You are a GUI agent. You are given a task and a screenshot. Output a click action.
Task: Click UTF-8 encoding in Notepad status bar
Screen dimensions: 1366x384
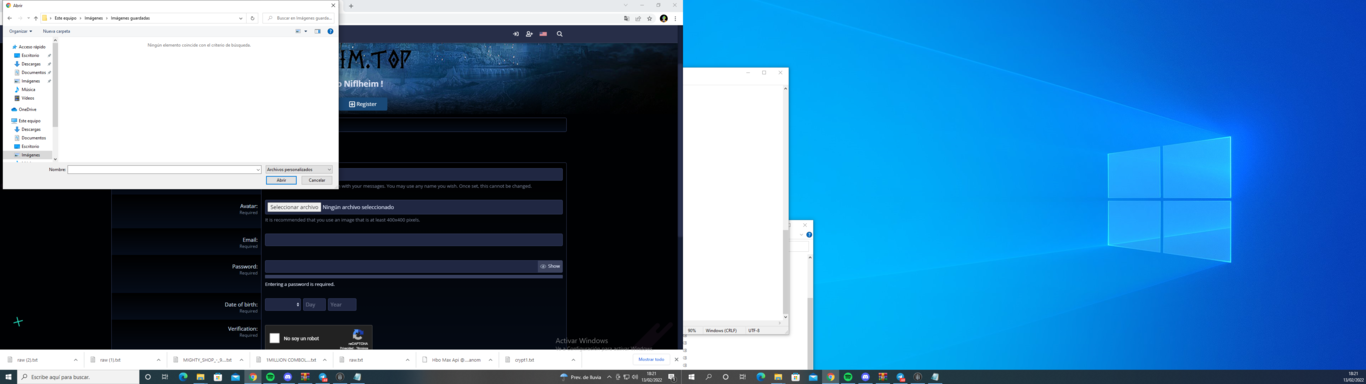[754, 330]
